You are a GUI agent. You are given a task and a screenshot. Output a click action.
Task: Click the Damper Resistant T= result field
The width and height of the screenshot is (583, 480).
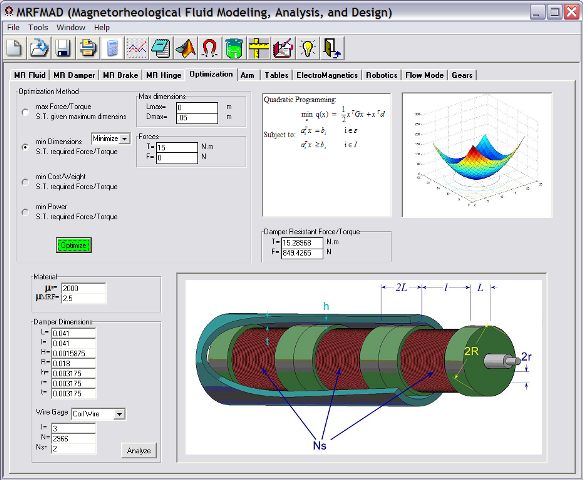302,243
